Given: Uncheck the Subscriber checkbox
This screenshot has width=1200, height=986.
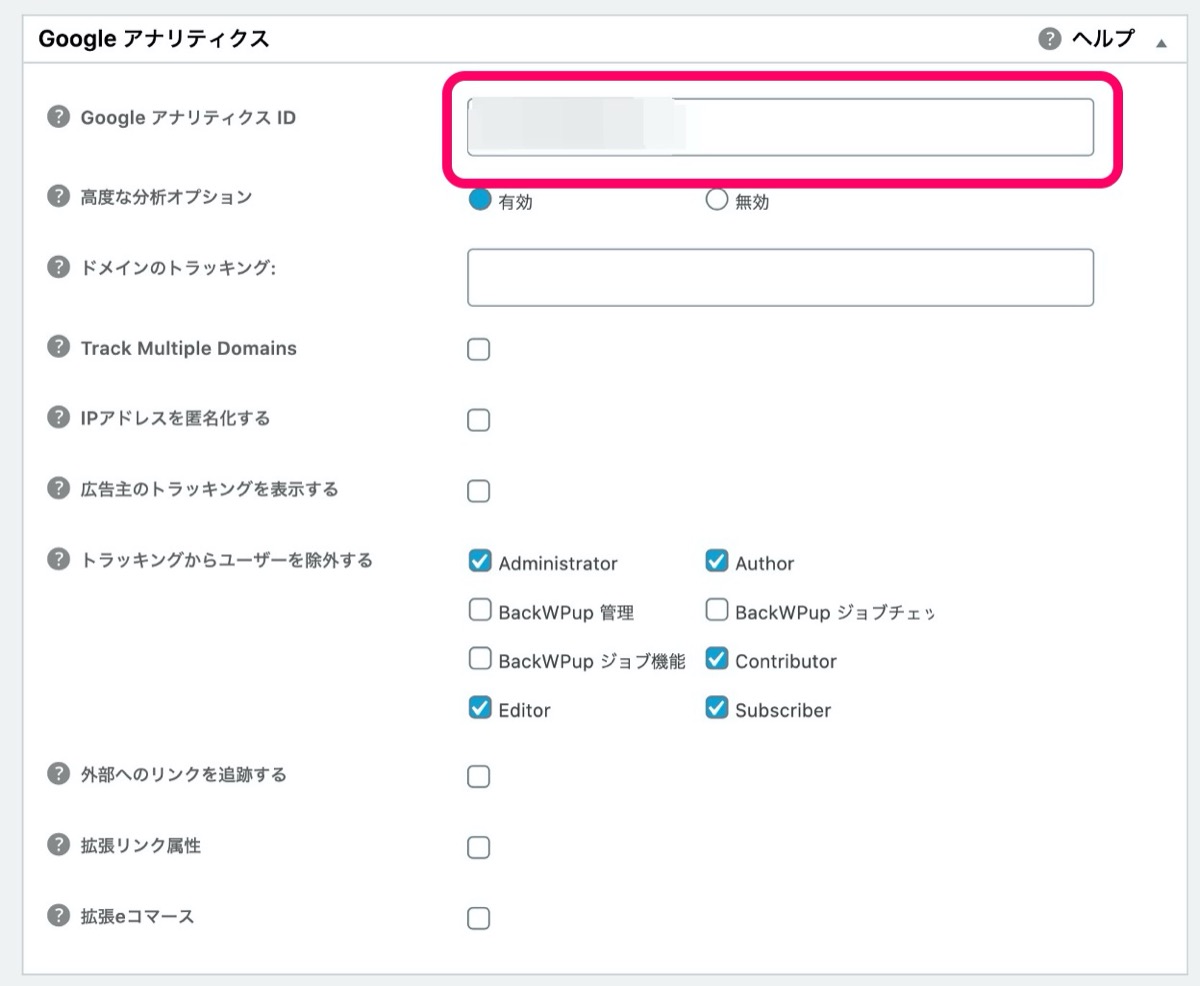Looking at the screenshot, I should (x=716, y=708).
